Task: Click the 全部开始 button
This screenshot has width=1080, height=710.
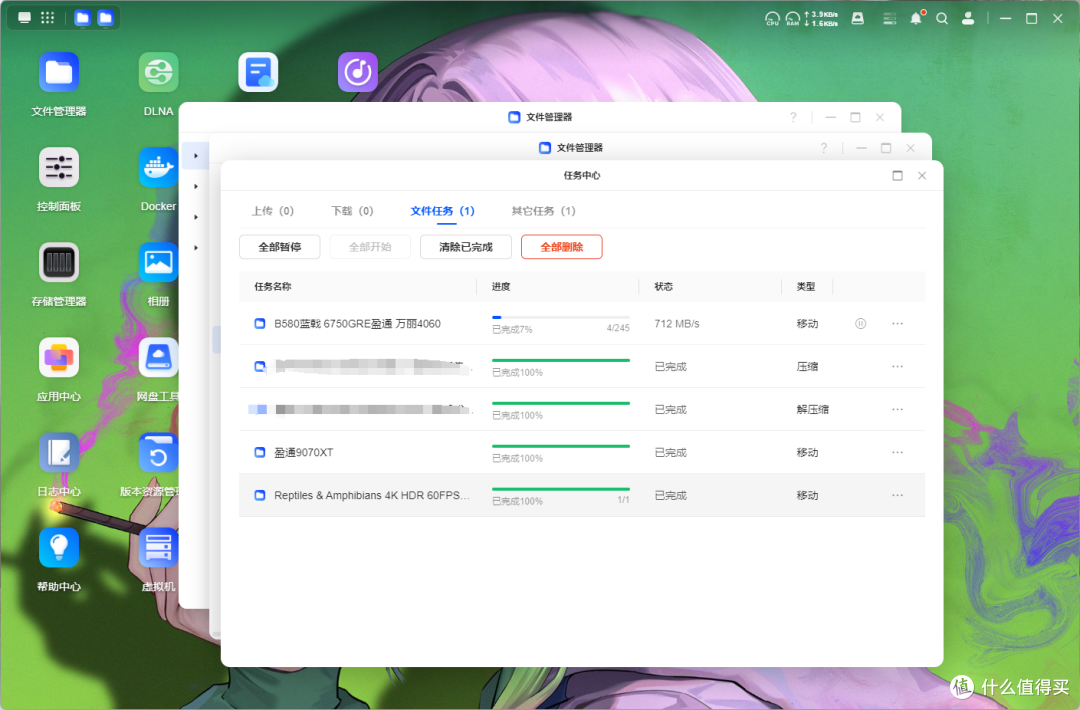Action: pyautogui.click(x=370, y=247)
